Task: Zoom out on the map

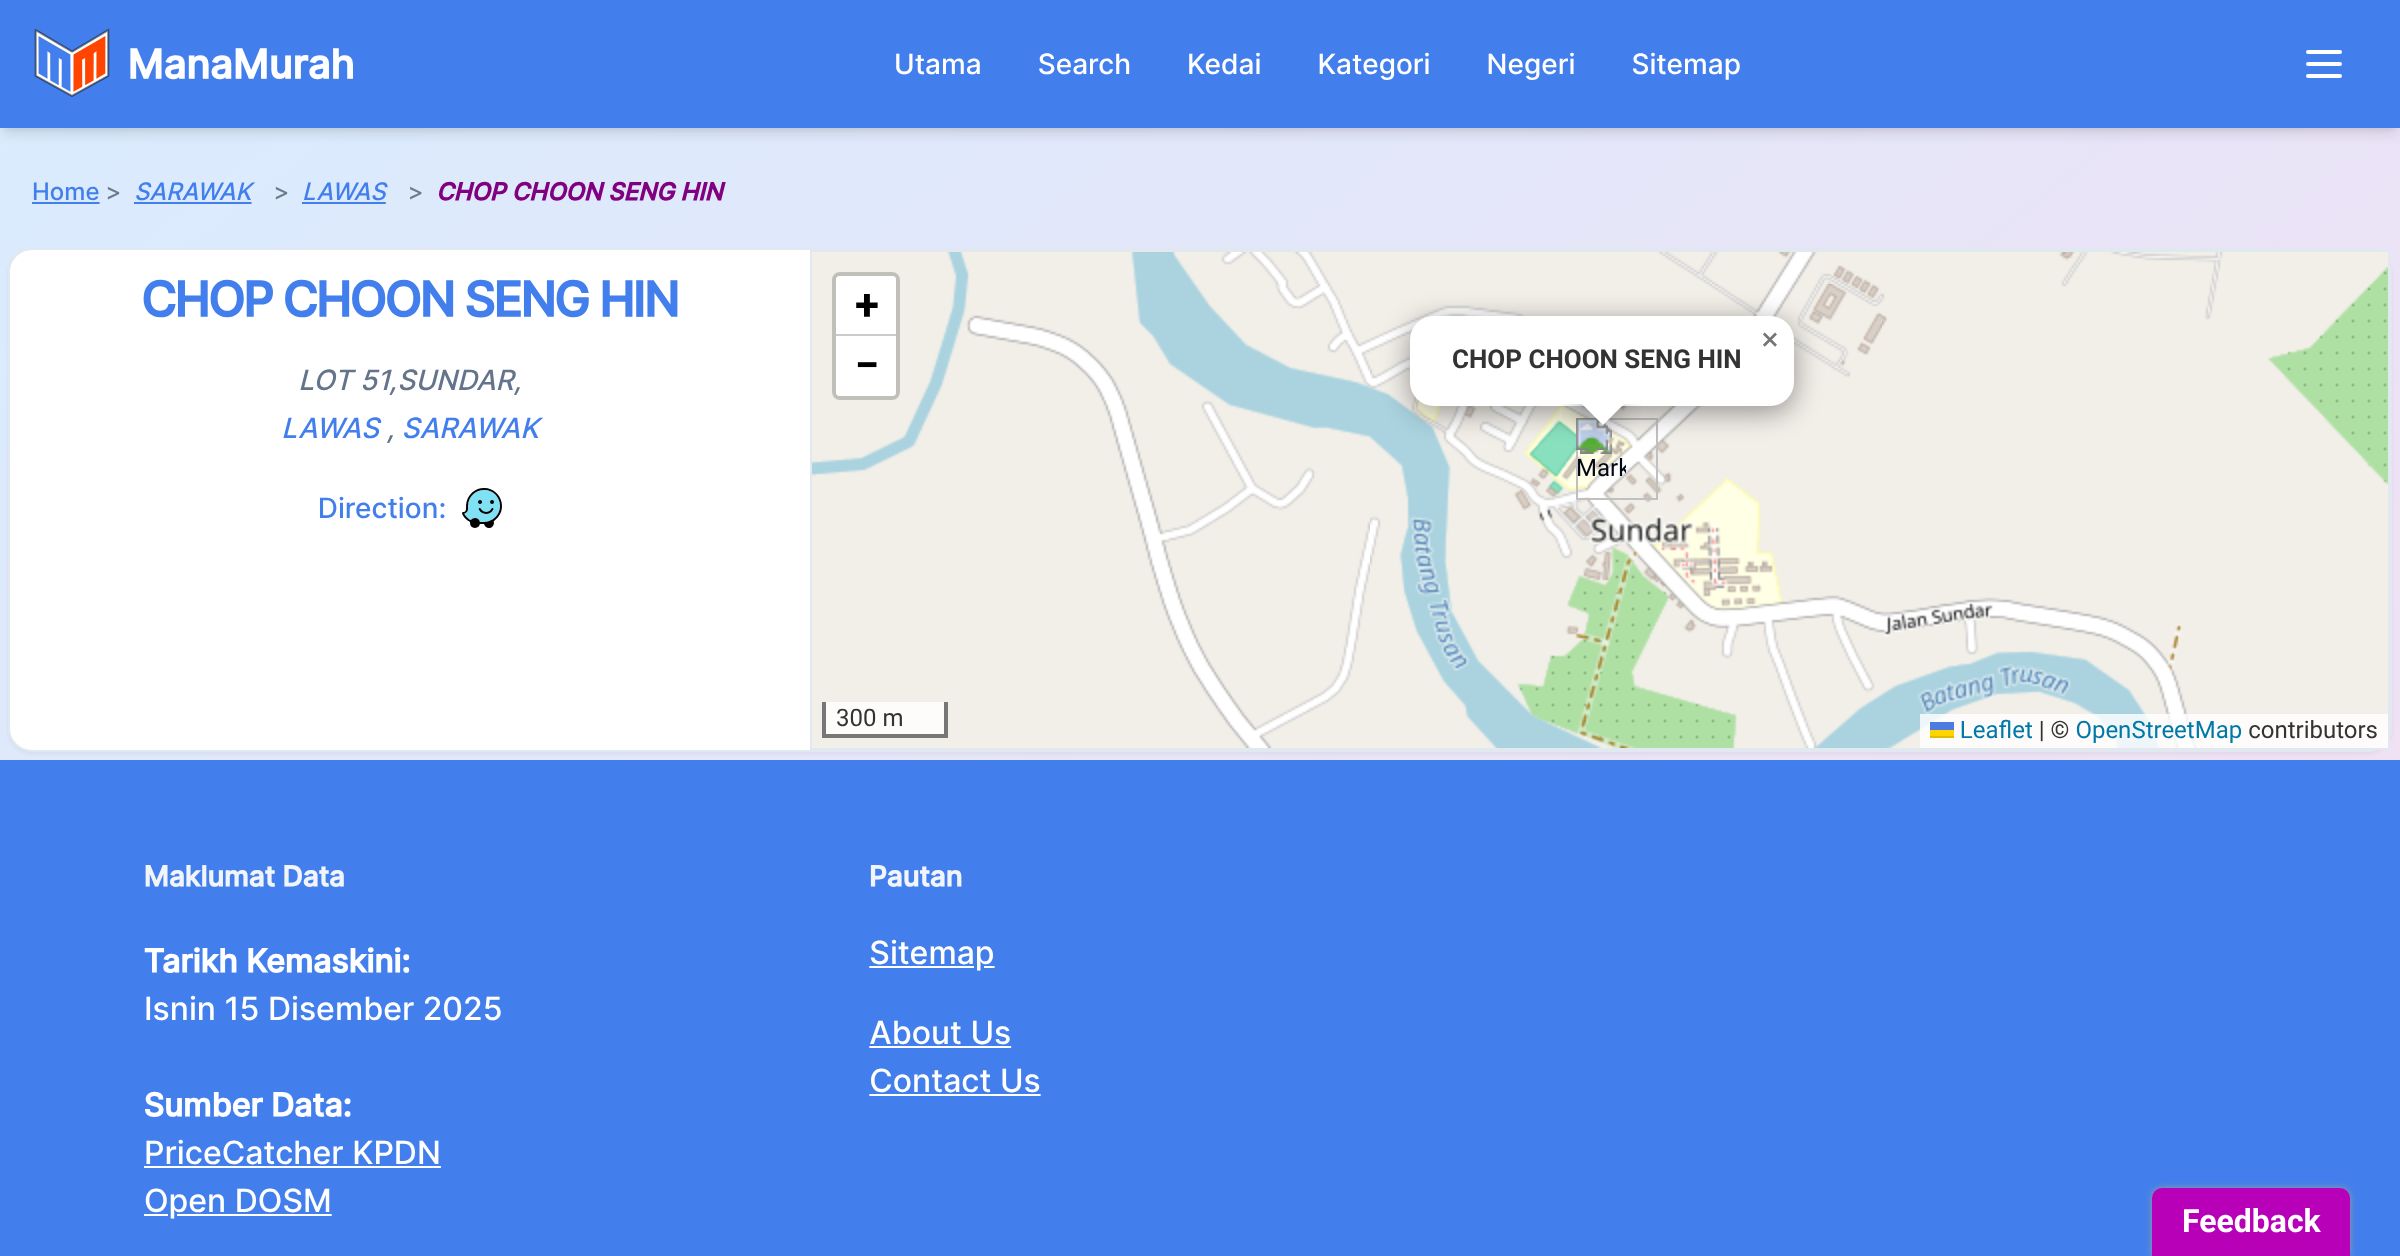Action: tap(866, 366)
